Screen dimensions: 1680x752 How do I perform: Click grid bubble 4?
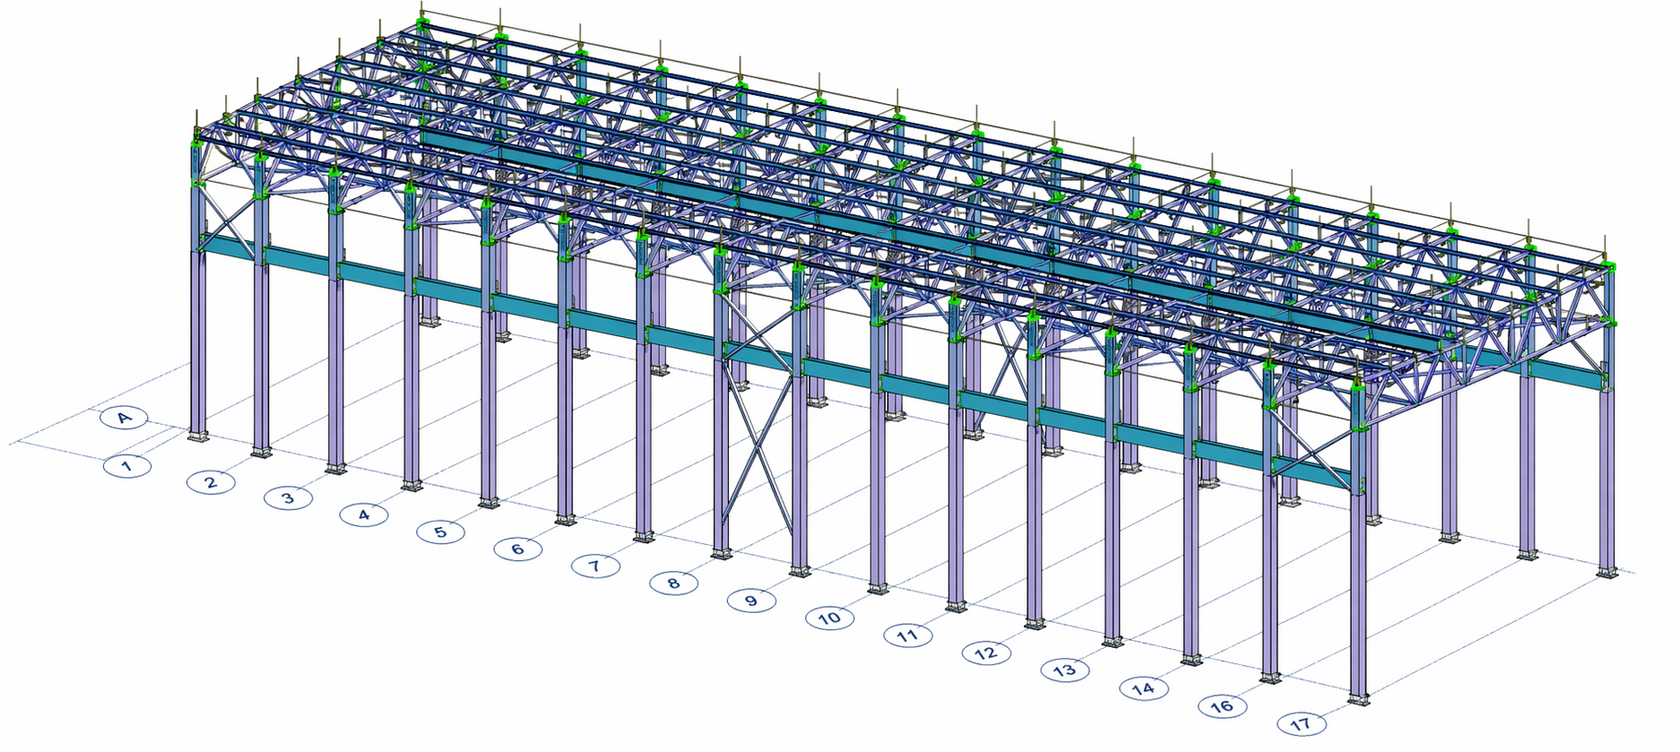(x=364, y=515)
